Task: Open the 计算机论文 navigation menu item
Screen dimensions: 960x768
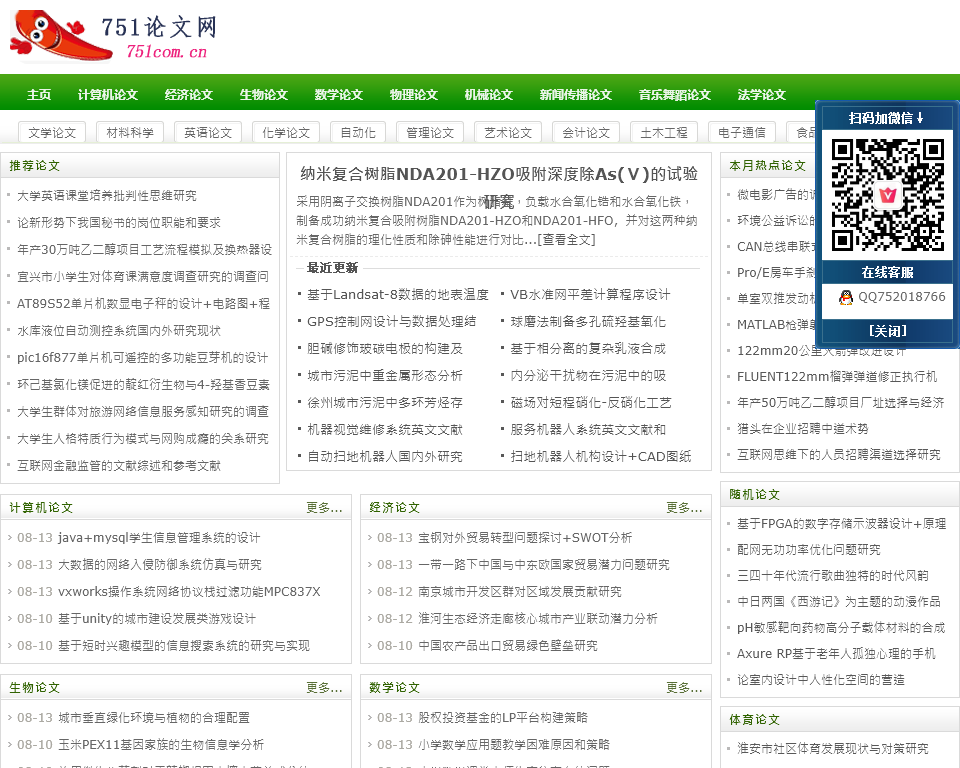Action: point(108,95)
